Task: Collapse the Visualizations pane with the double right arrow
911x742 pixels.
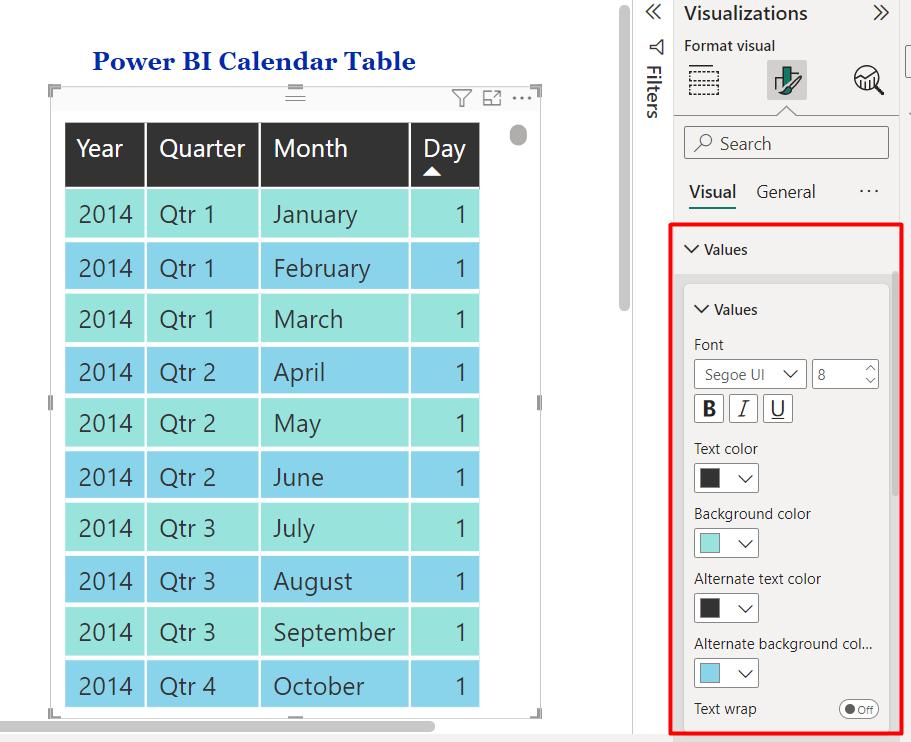Action: pyautogui.click(x=881, y=13)
